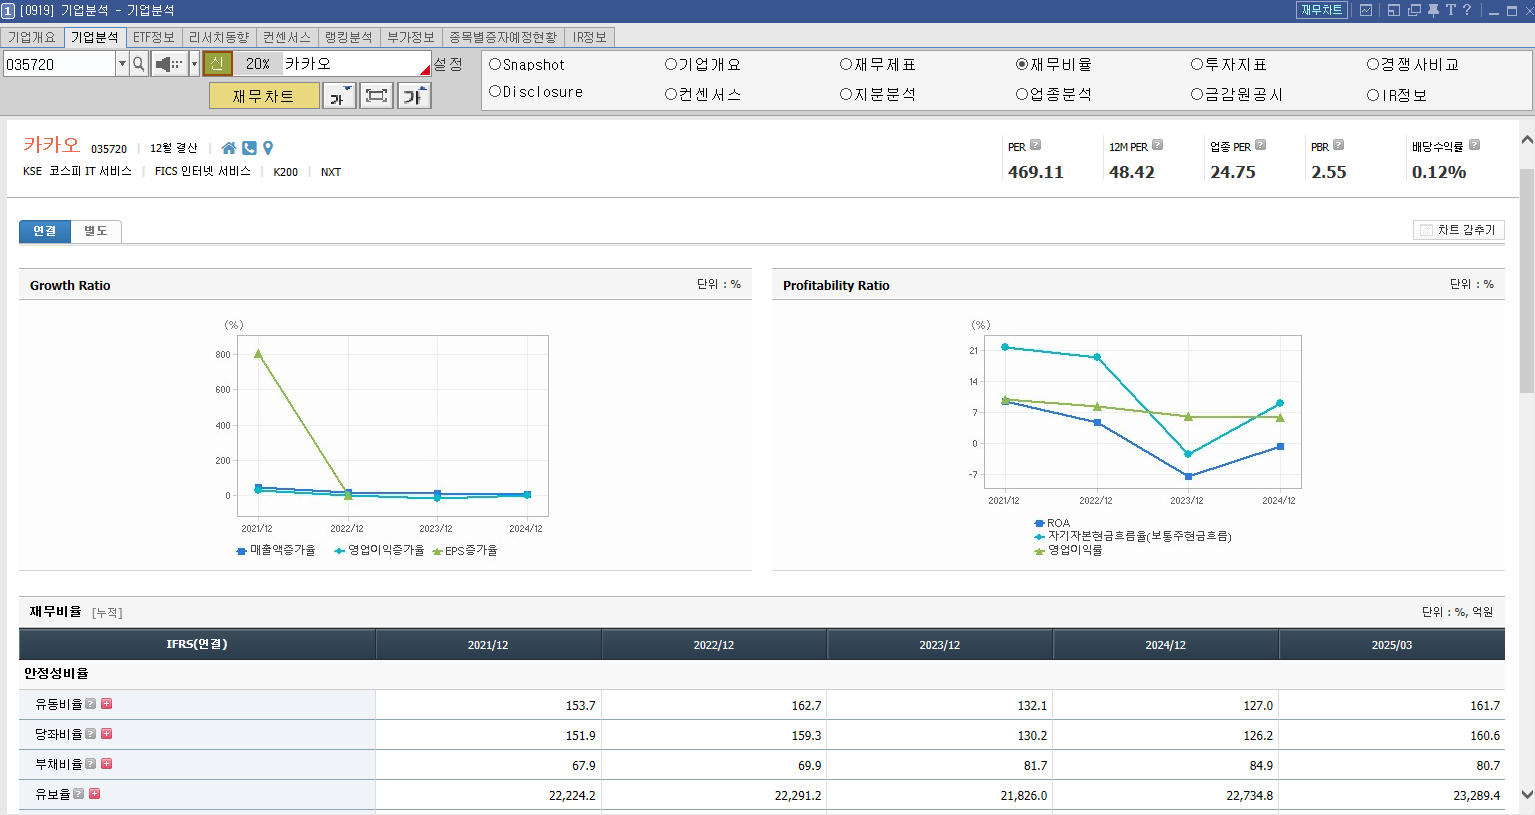The width and height of the screenshot is (1535, 815).
Task: Click the 20% margin indicator
Action: [x=258, y=64]
